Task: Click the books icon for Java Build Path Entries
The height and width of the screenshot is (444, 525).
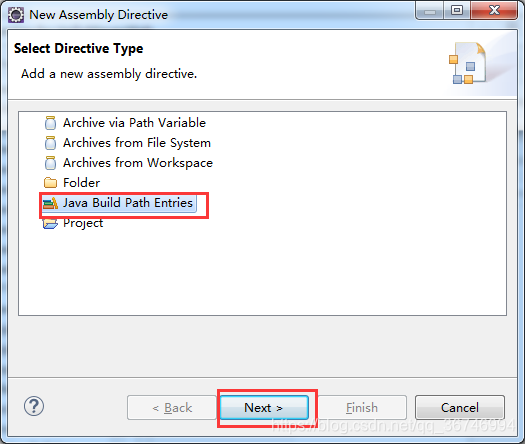Action: pyautogui.click(x=50, y=203)
